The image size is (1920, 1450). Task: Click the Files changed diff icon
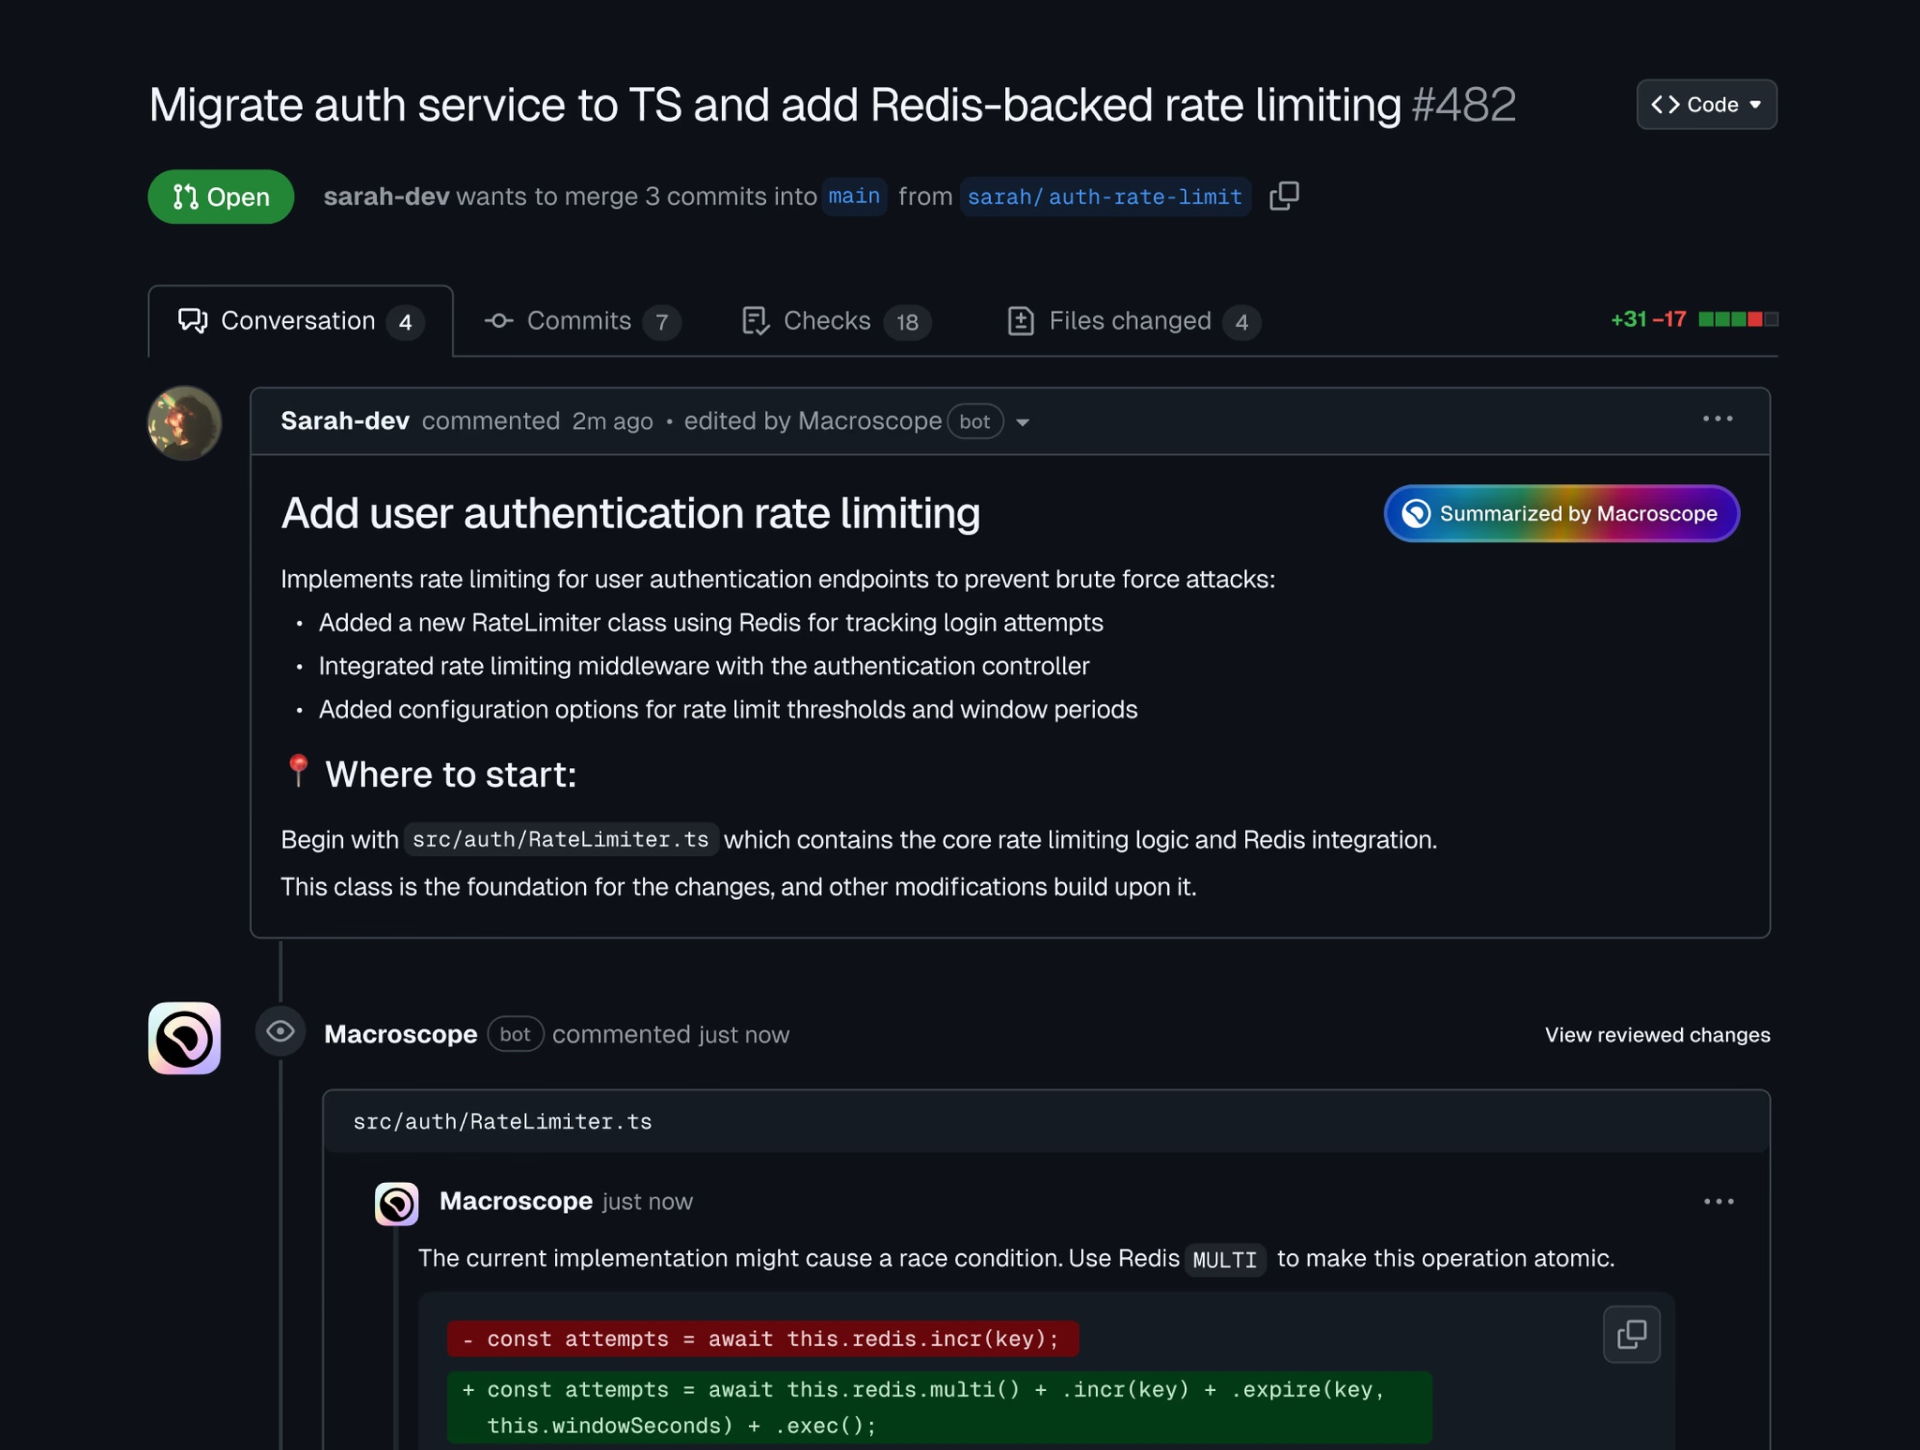coord(1020,321)
